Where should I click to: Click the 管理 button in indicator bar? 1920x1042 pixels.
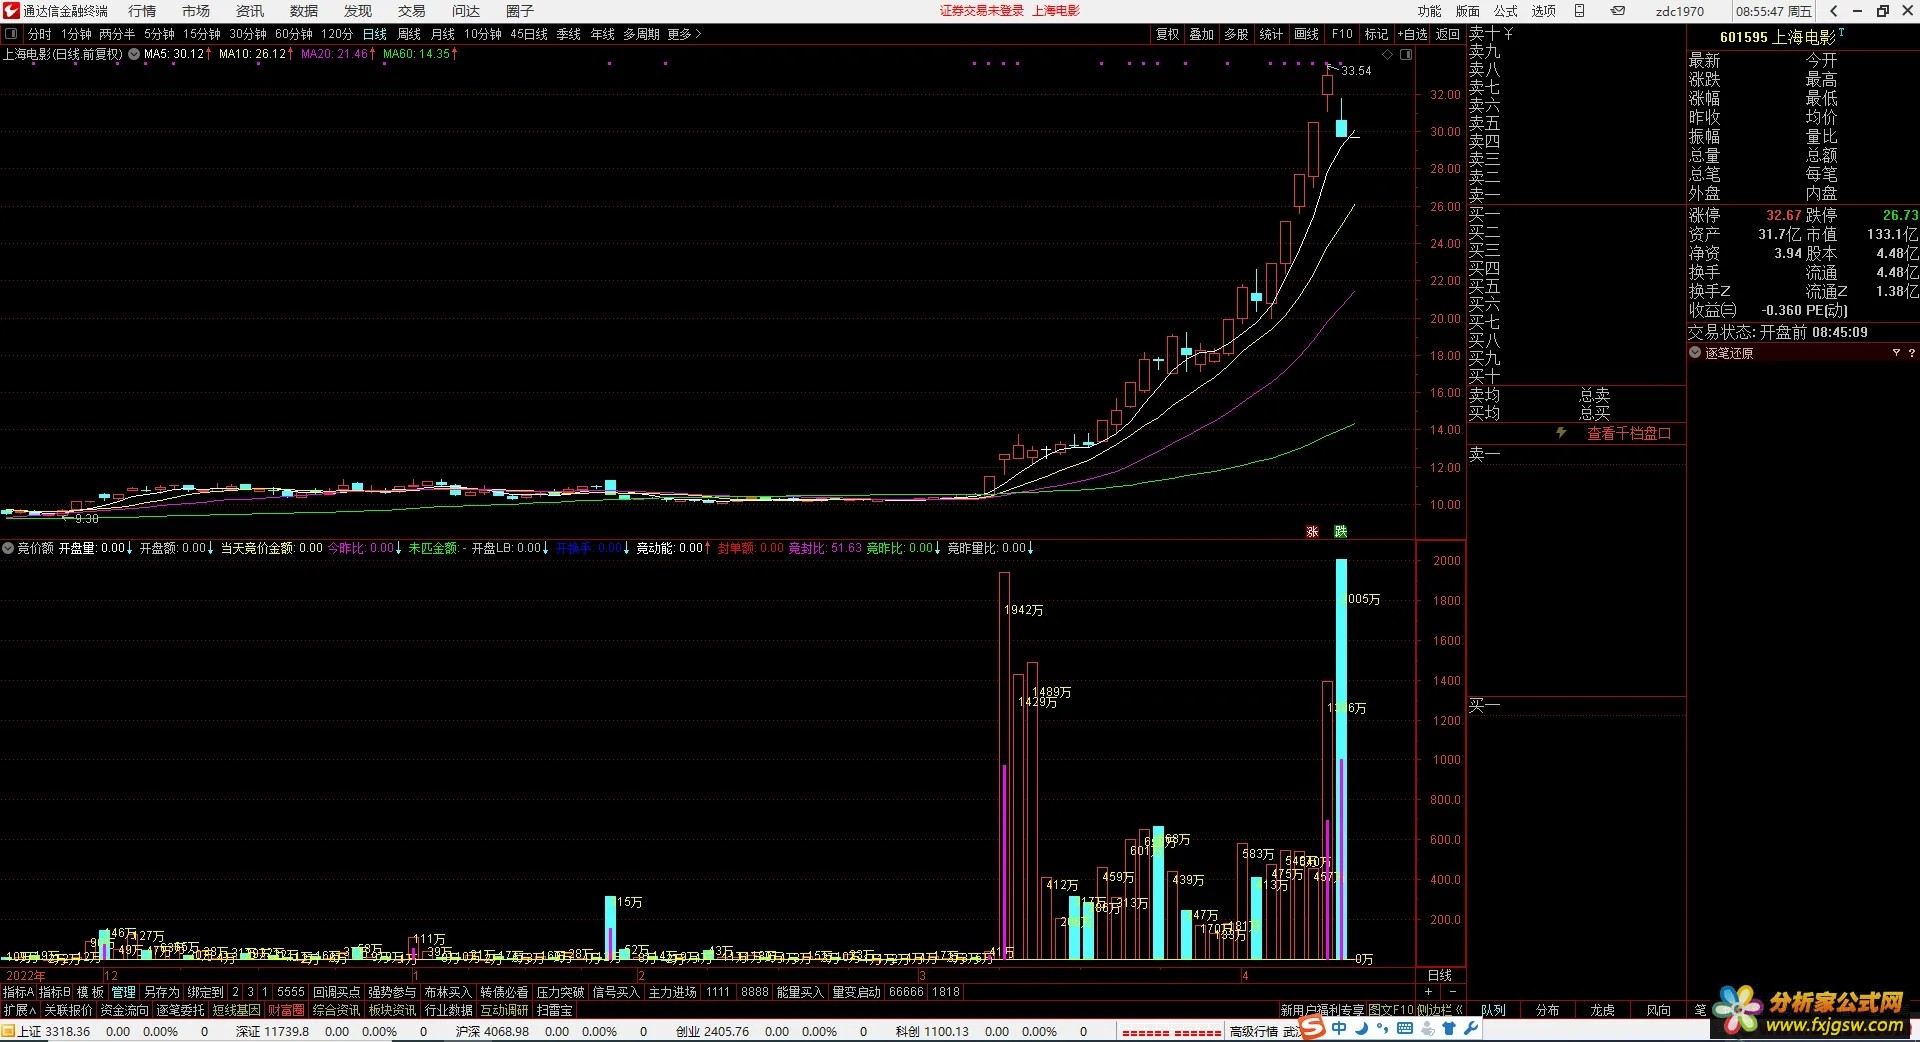[123, 992]
